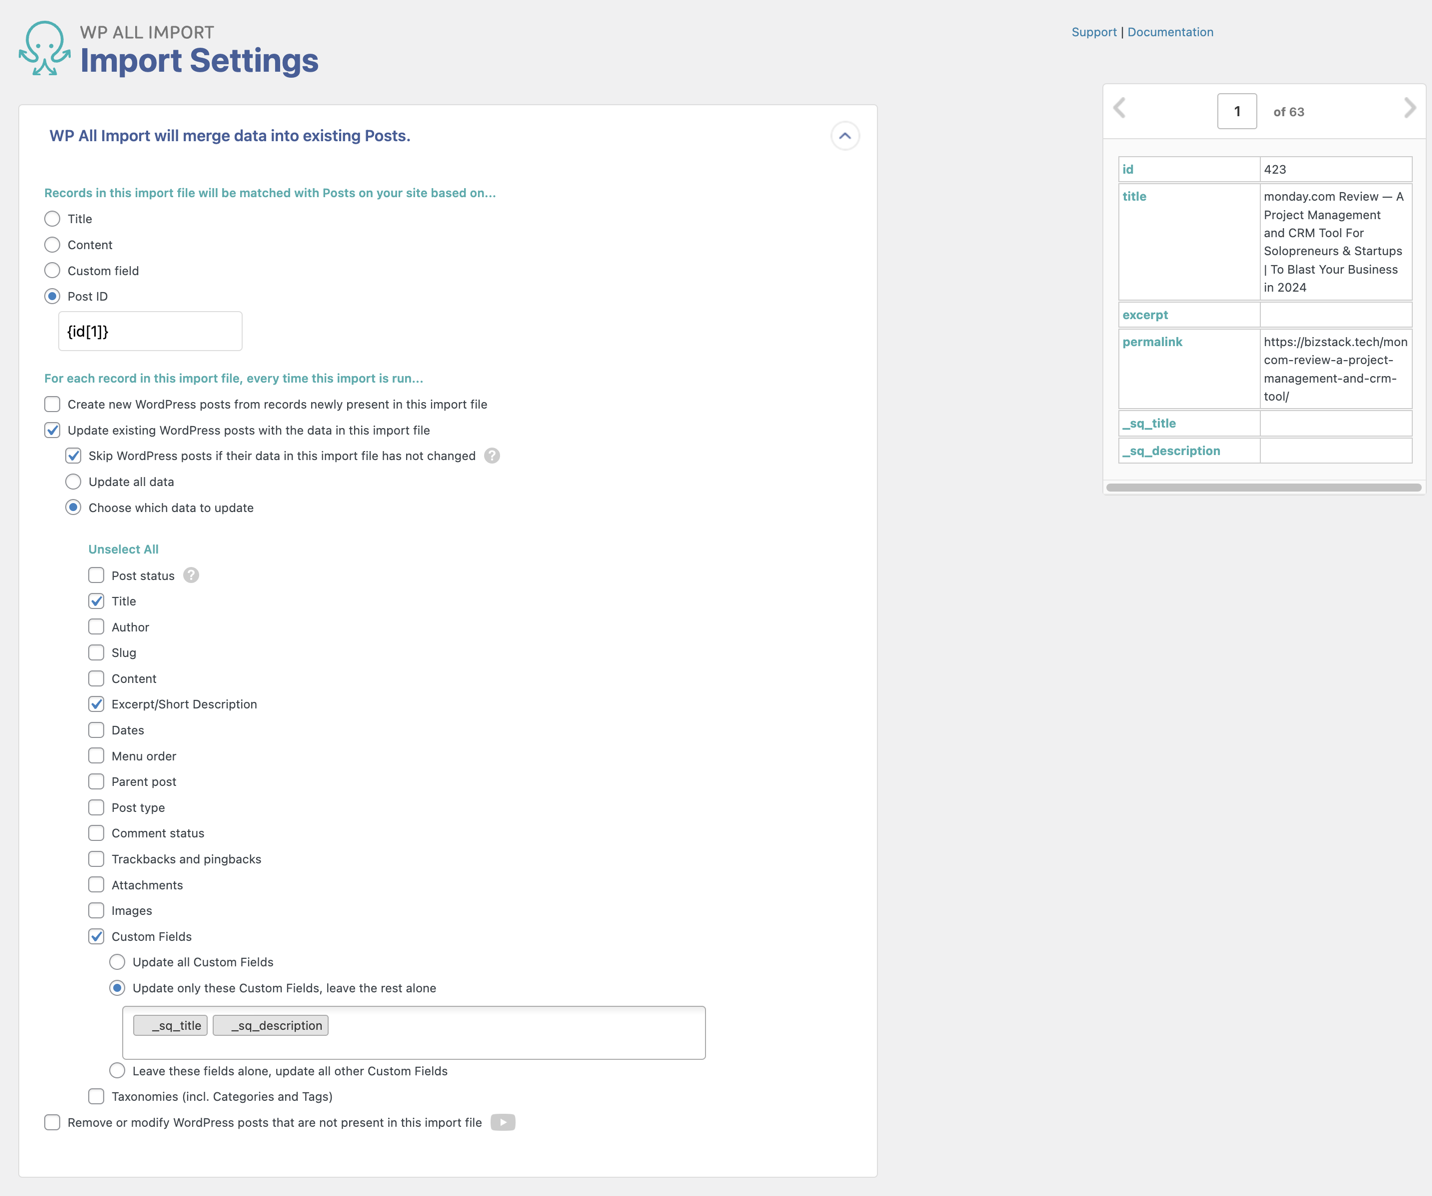Go to previous record with left chevron
The width and height of the screenshot is (1432, 1196).
(x=1119, y=107)
